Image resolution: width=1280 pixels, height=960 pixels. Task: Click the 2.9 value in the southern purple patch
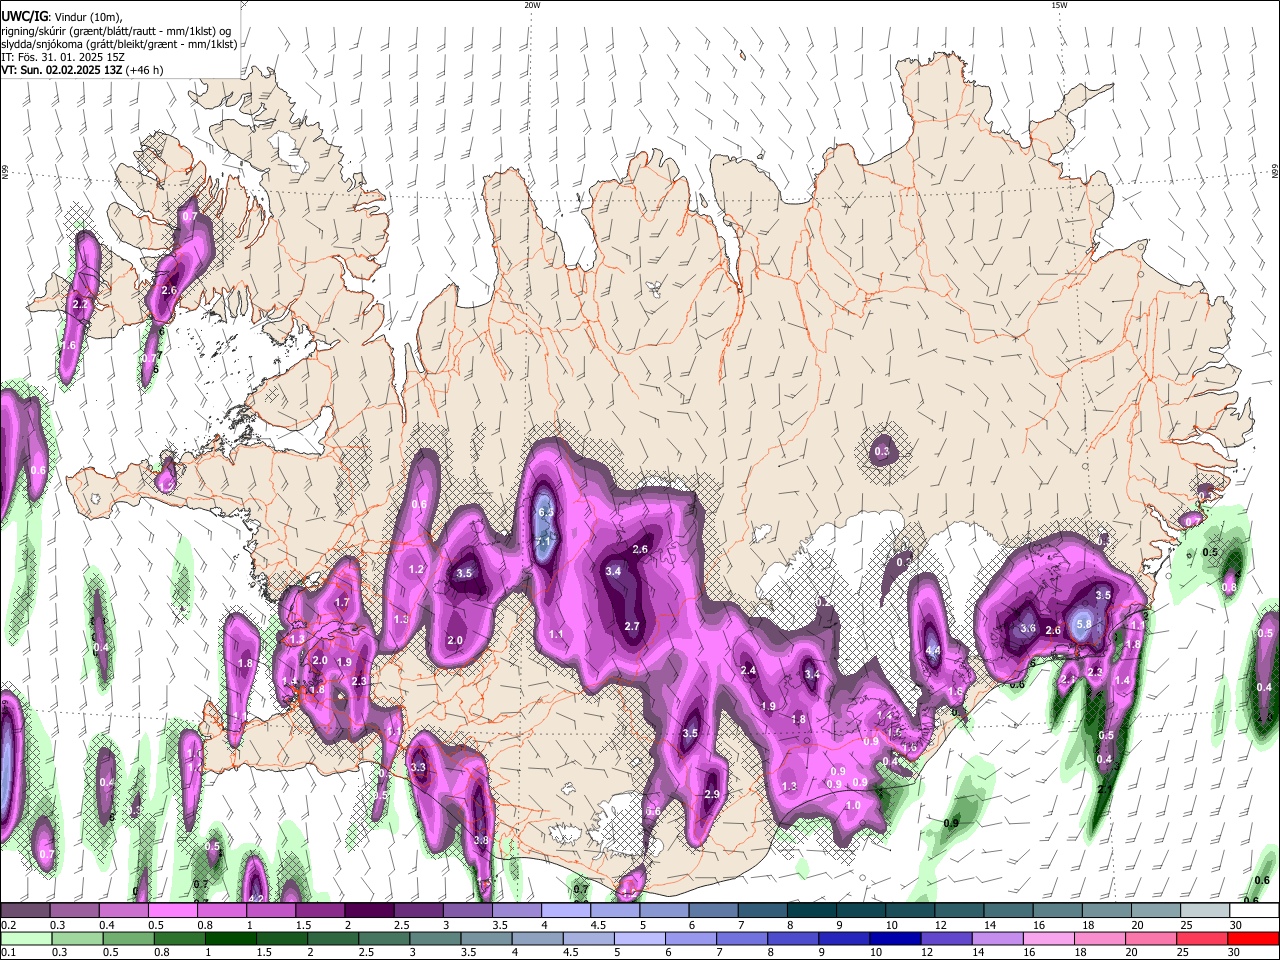click(x=712, y=794)
